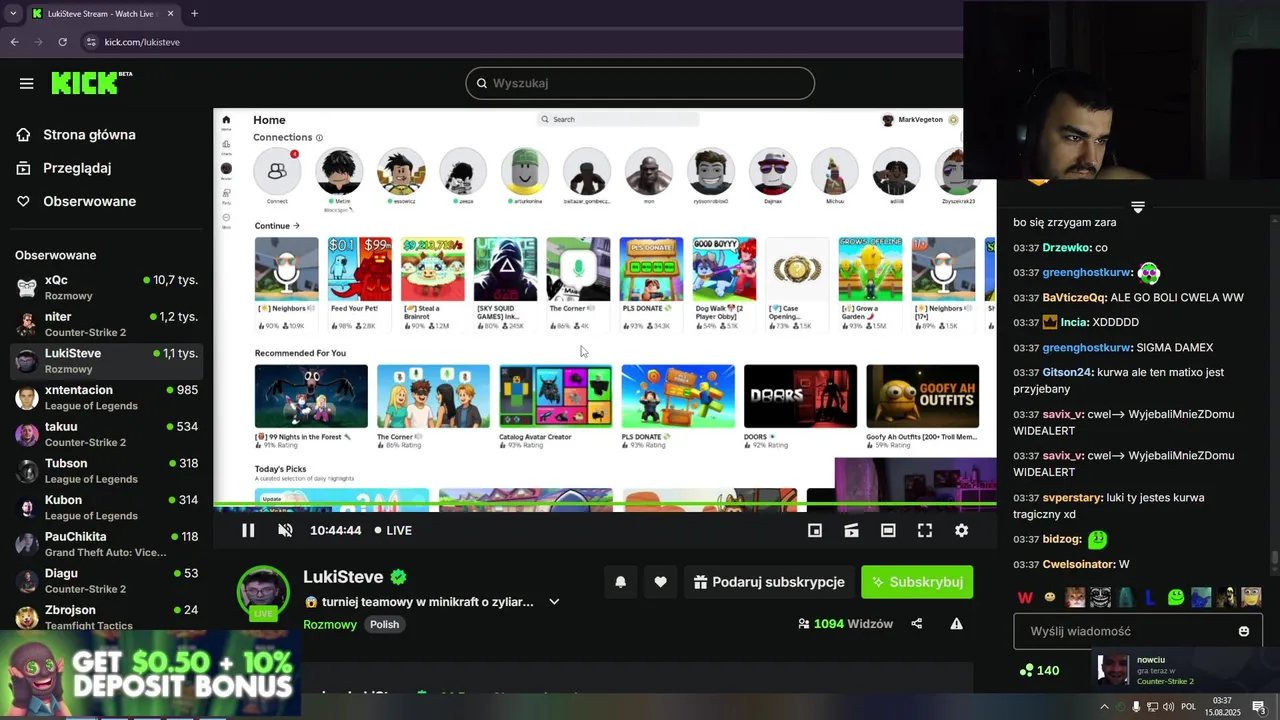Expand the chat collapse arrow
The height and width of the screenshot is (720, 1280).
pos(1137,207)
